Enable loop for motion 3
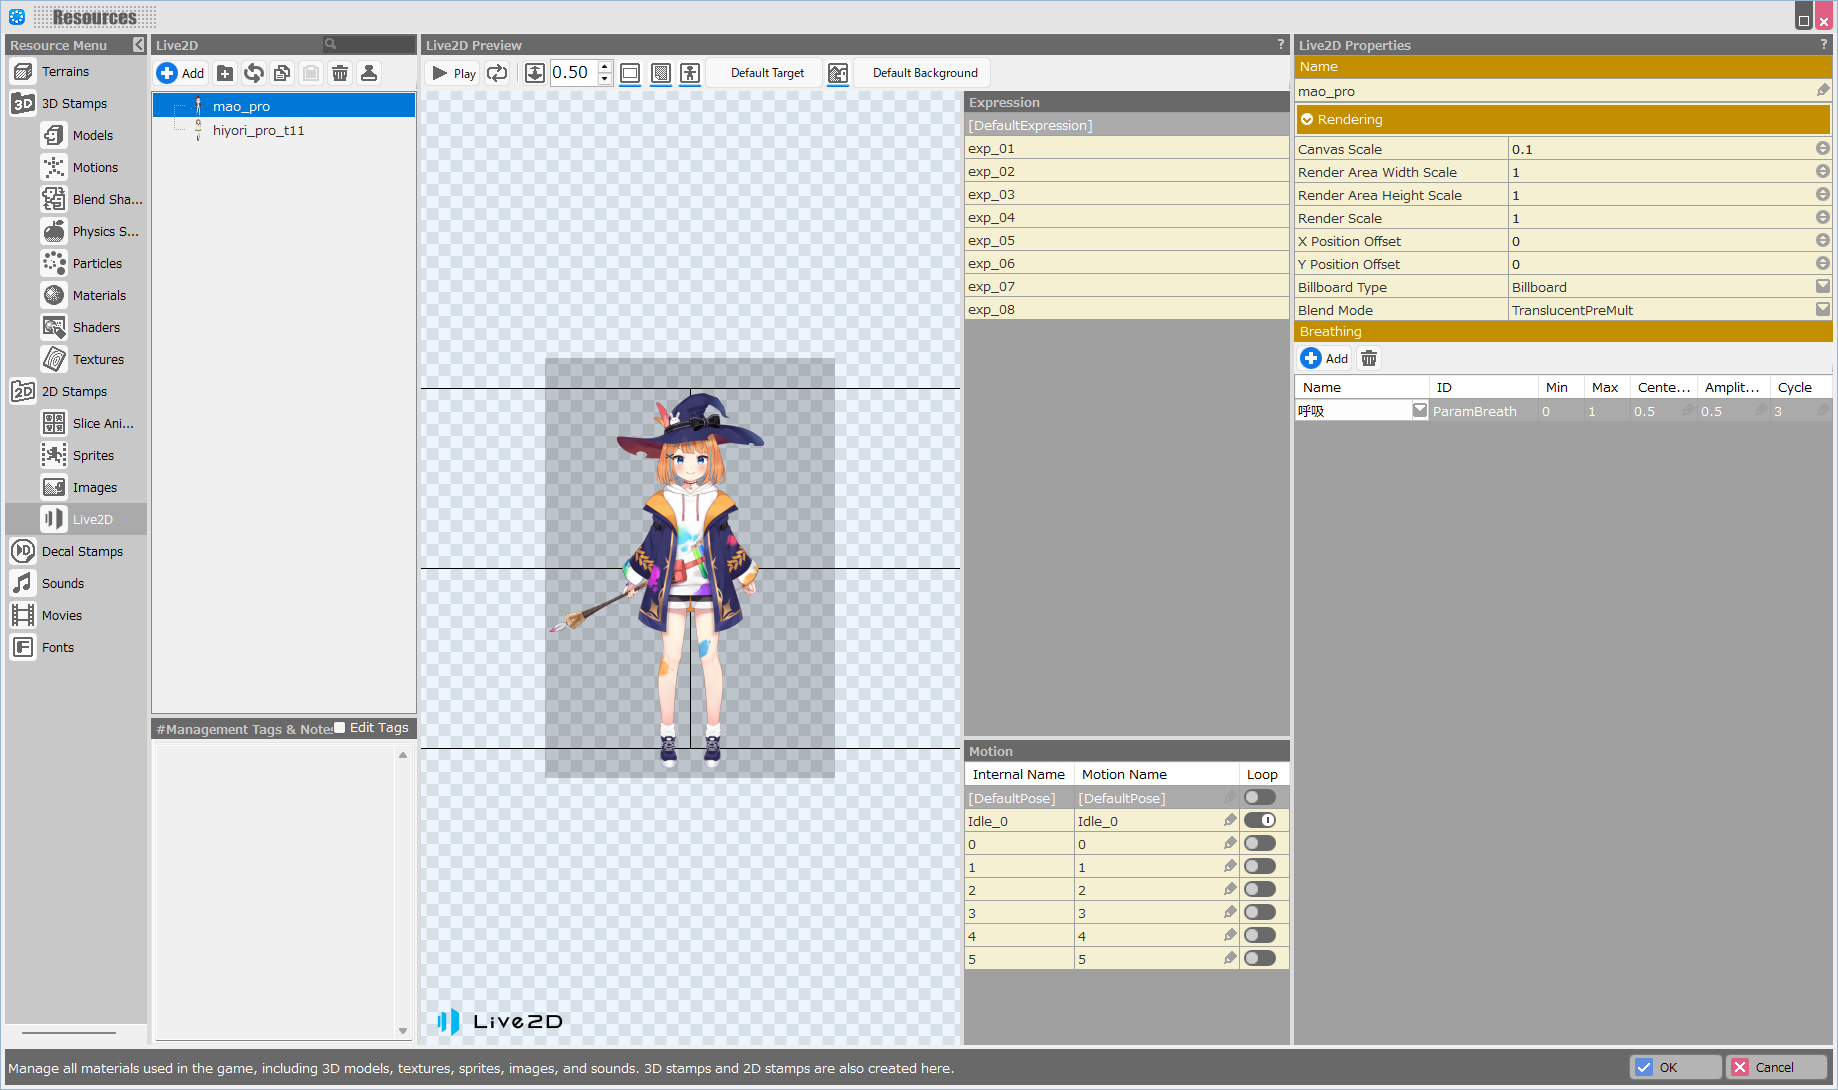The image size is (1838, 1090). coord(1260,913)
